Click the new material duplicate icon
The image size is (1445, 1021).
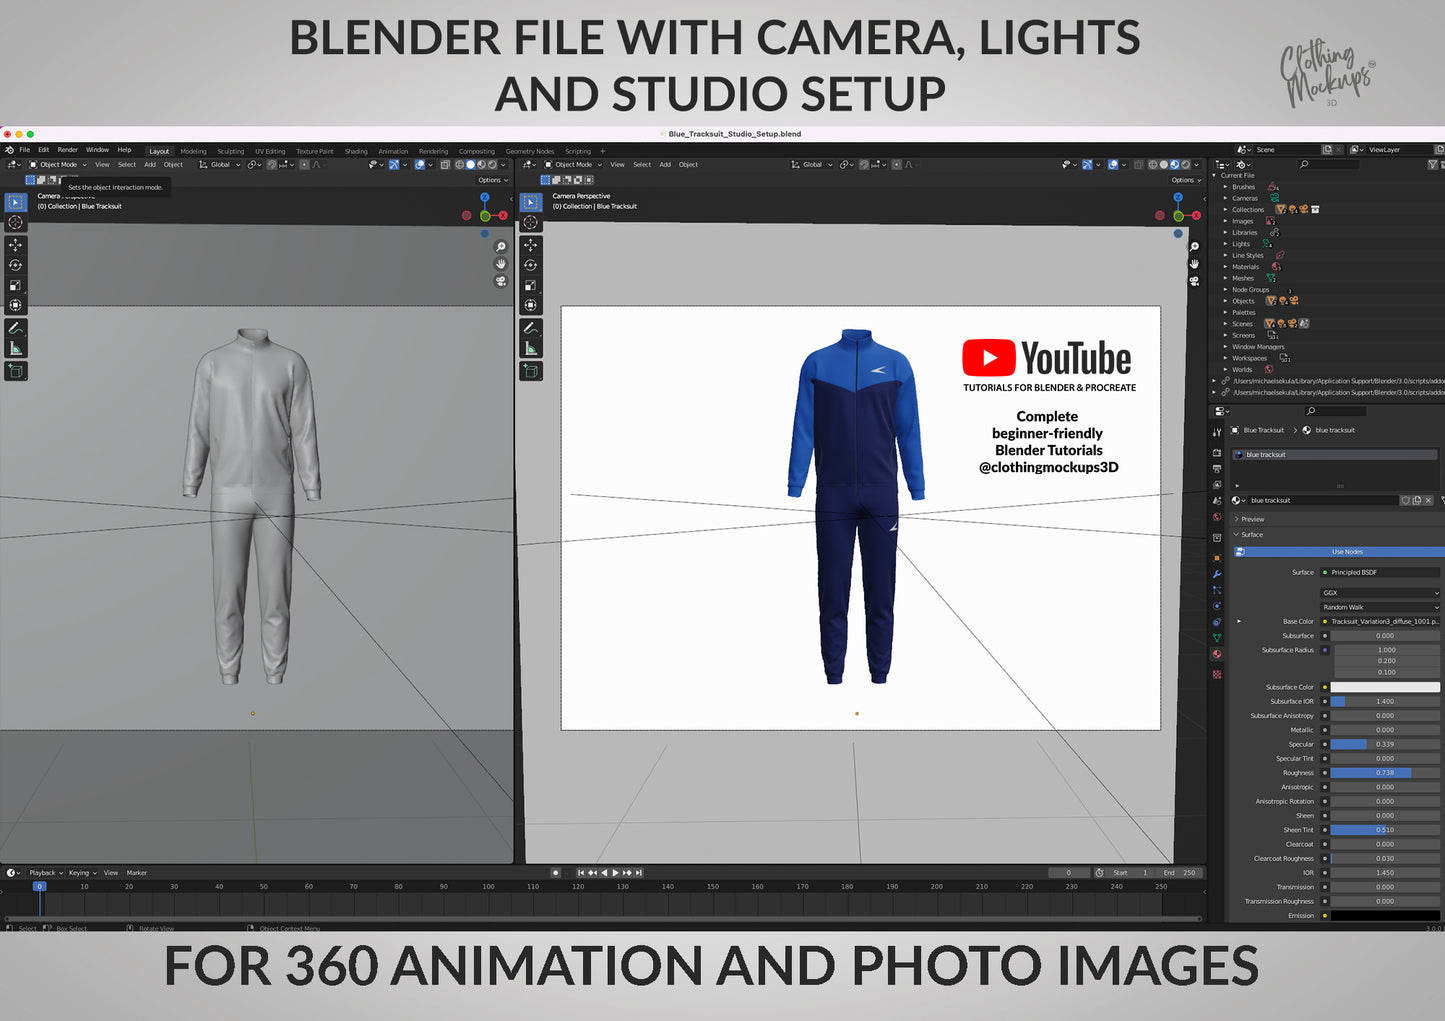click(1417, 500)
